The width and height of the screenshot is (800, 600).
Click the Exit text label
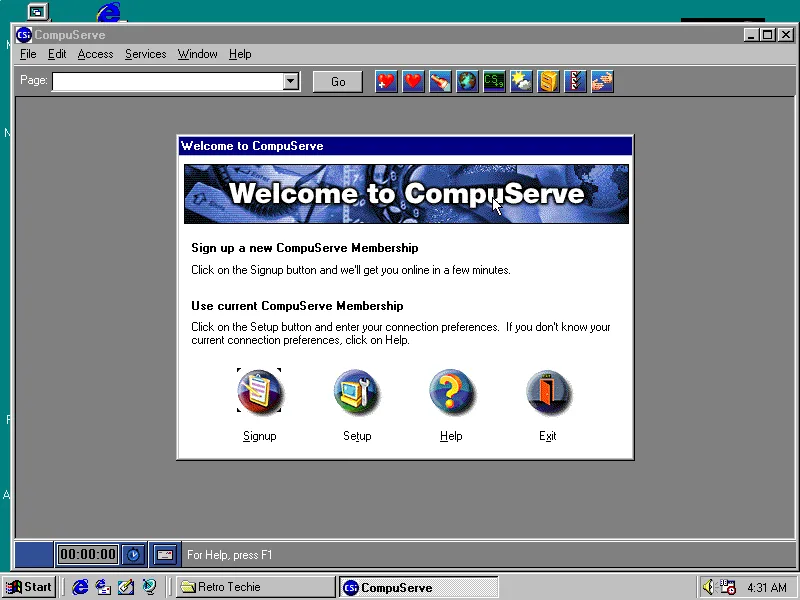click(547, 436)
